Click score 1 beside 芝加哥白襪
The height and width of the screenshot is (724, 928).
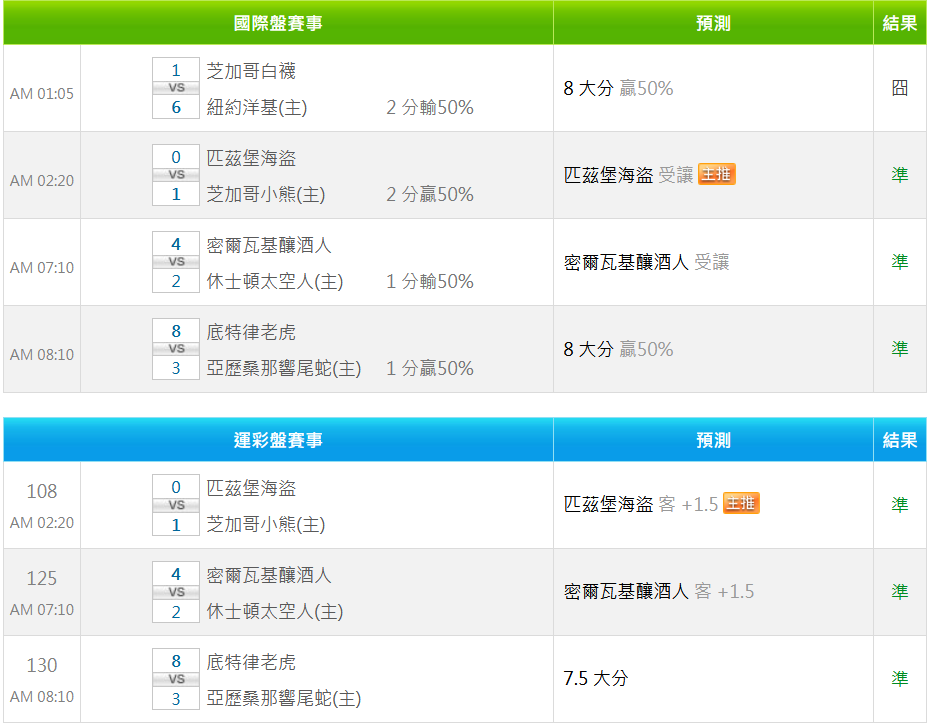[176, 70]
